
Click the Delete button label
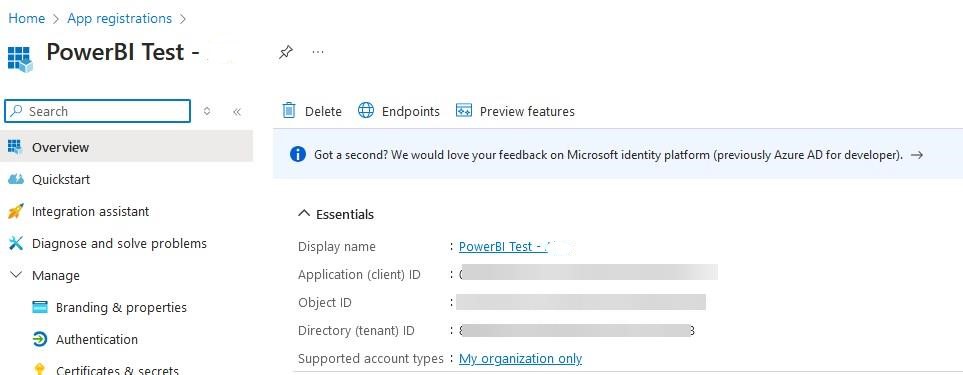(323, 111)
